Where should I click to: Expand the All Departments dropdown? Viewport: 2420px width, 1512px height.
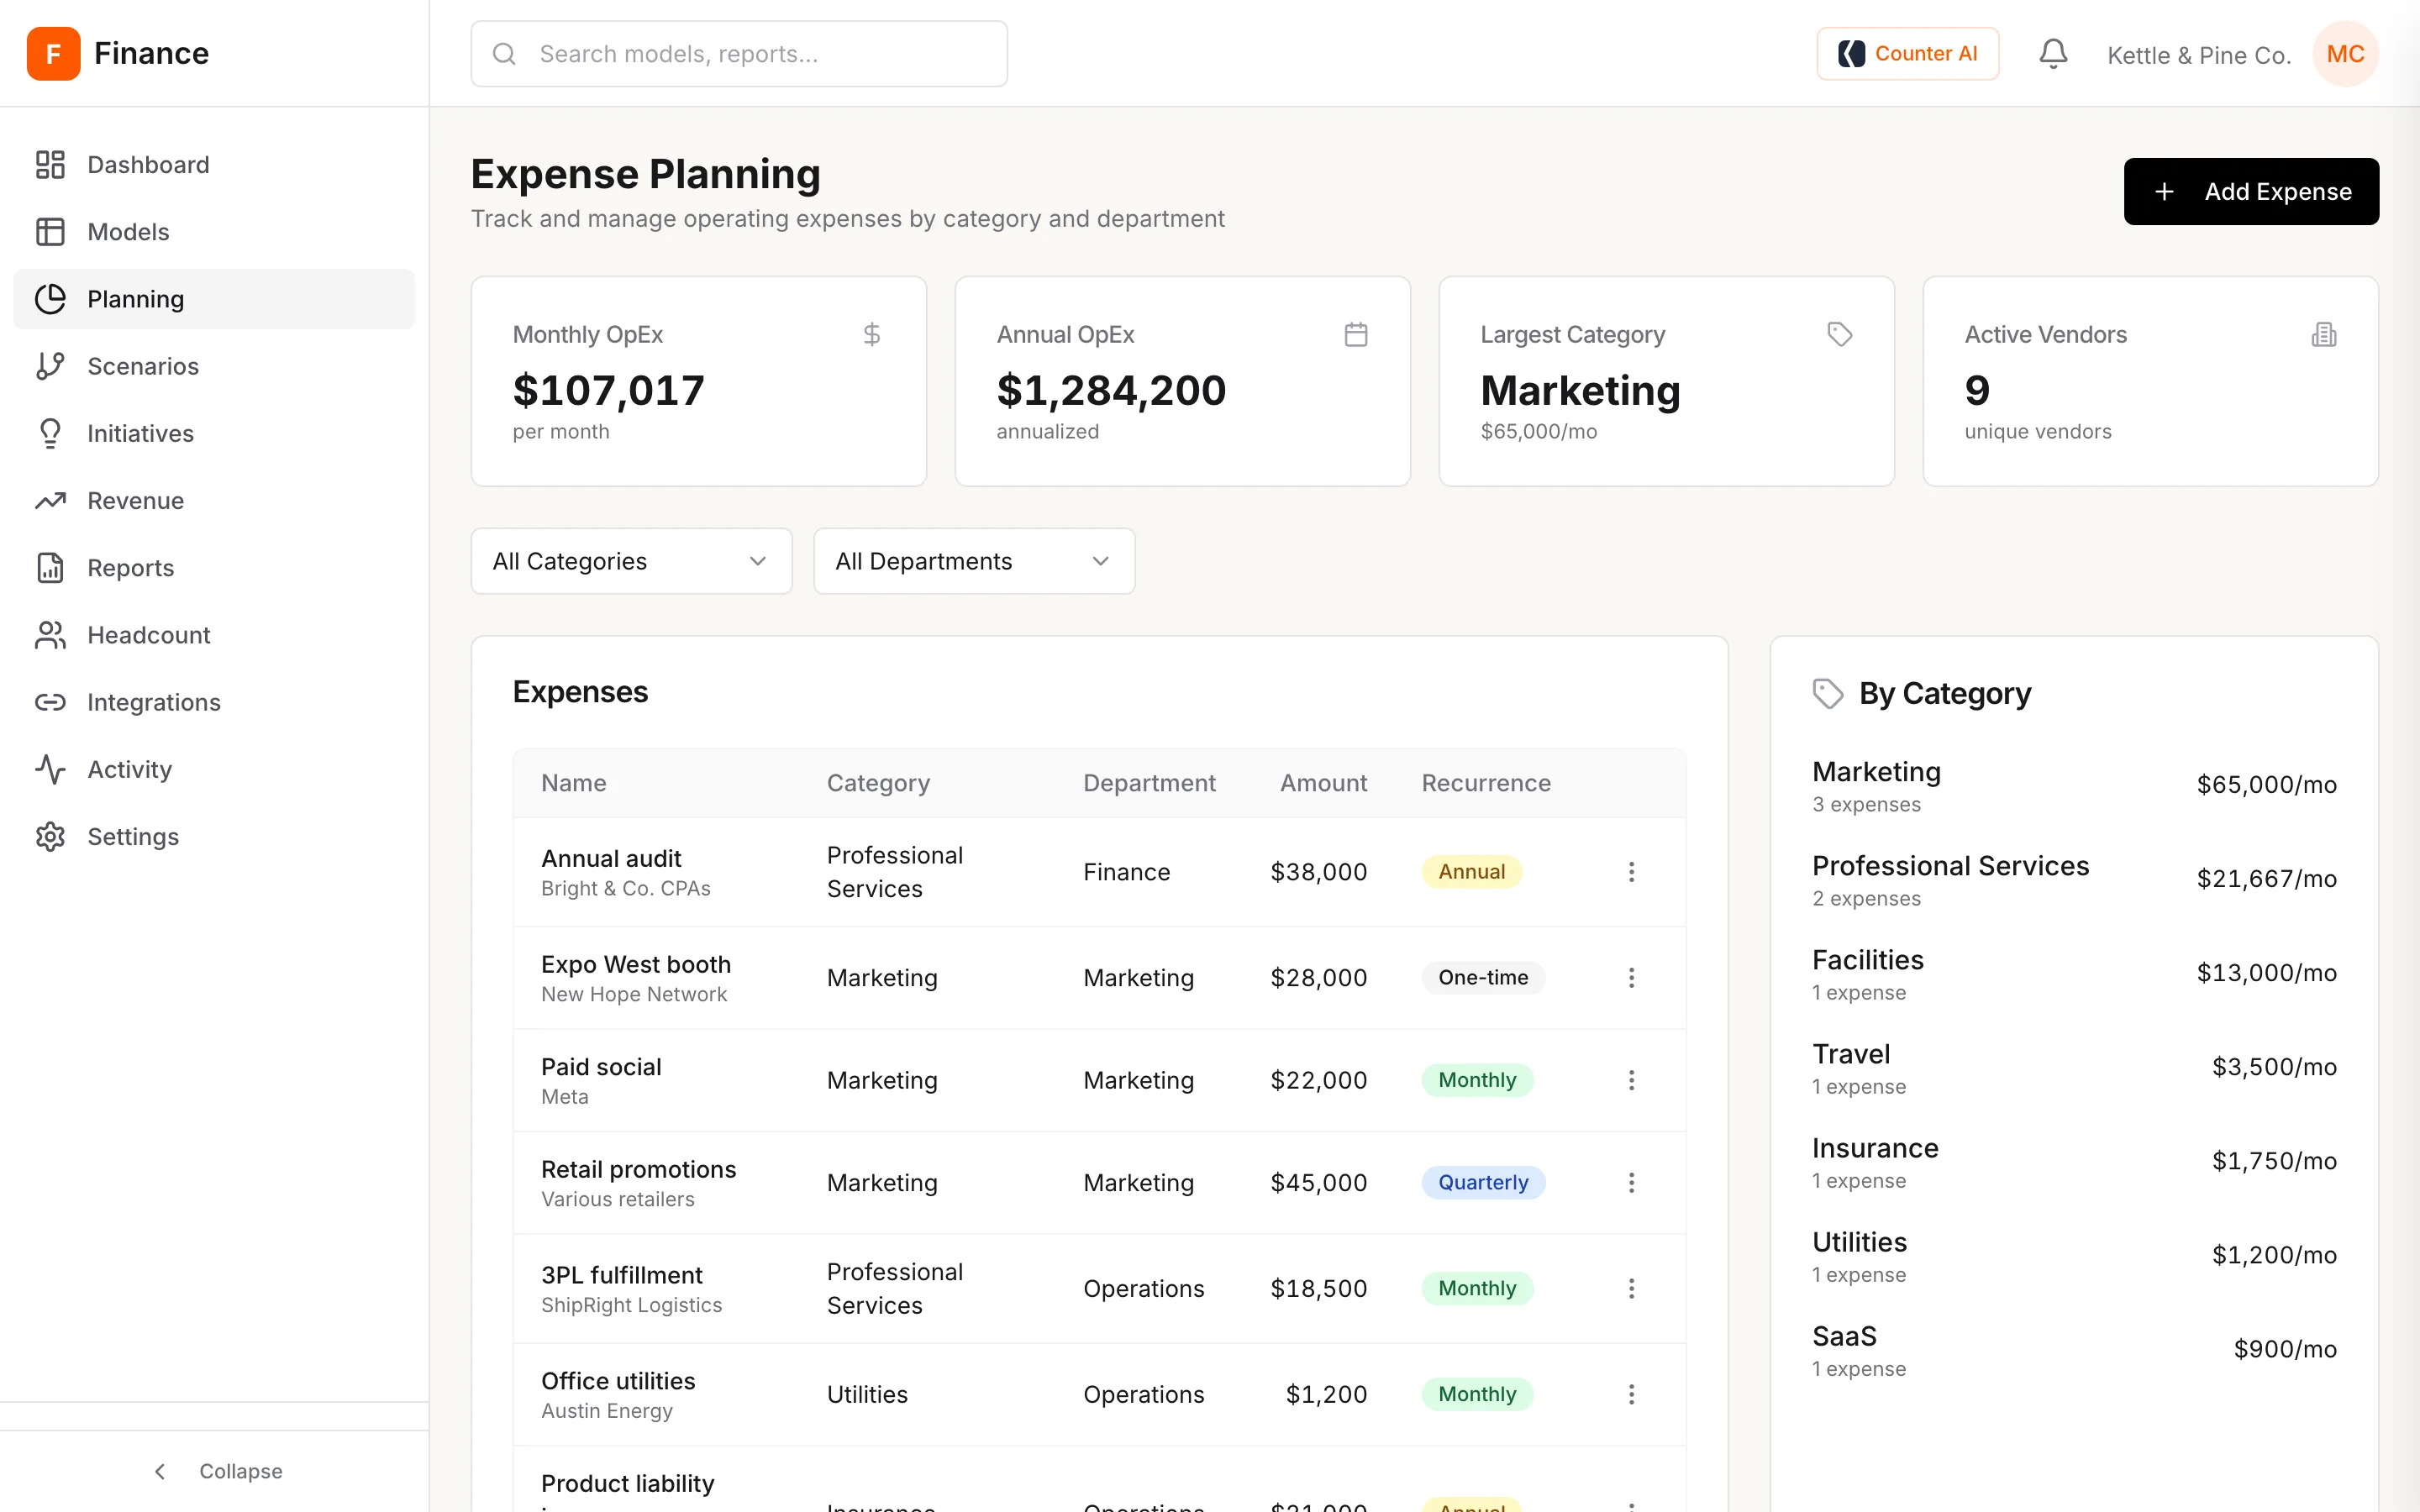974,561
